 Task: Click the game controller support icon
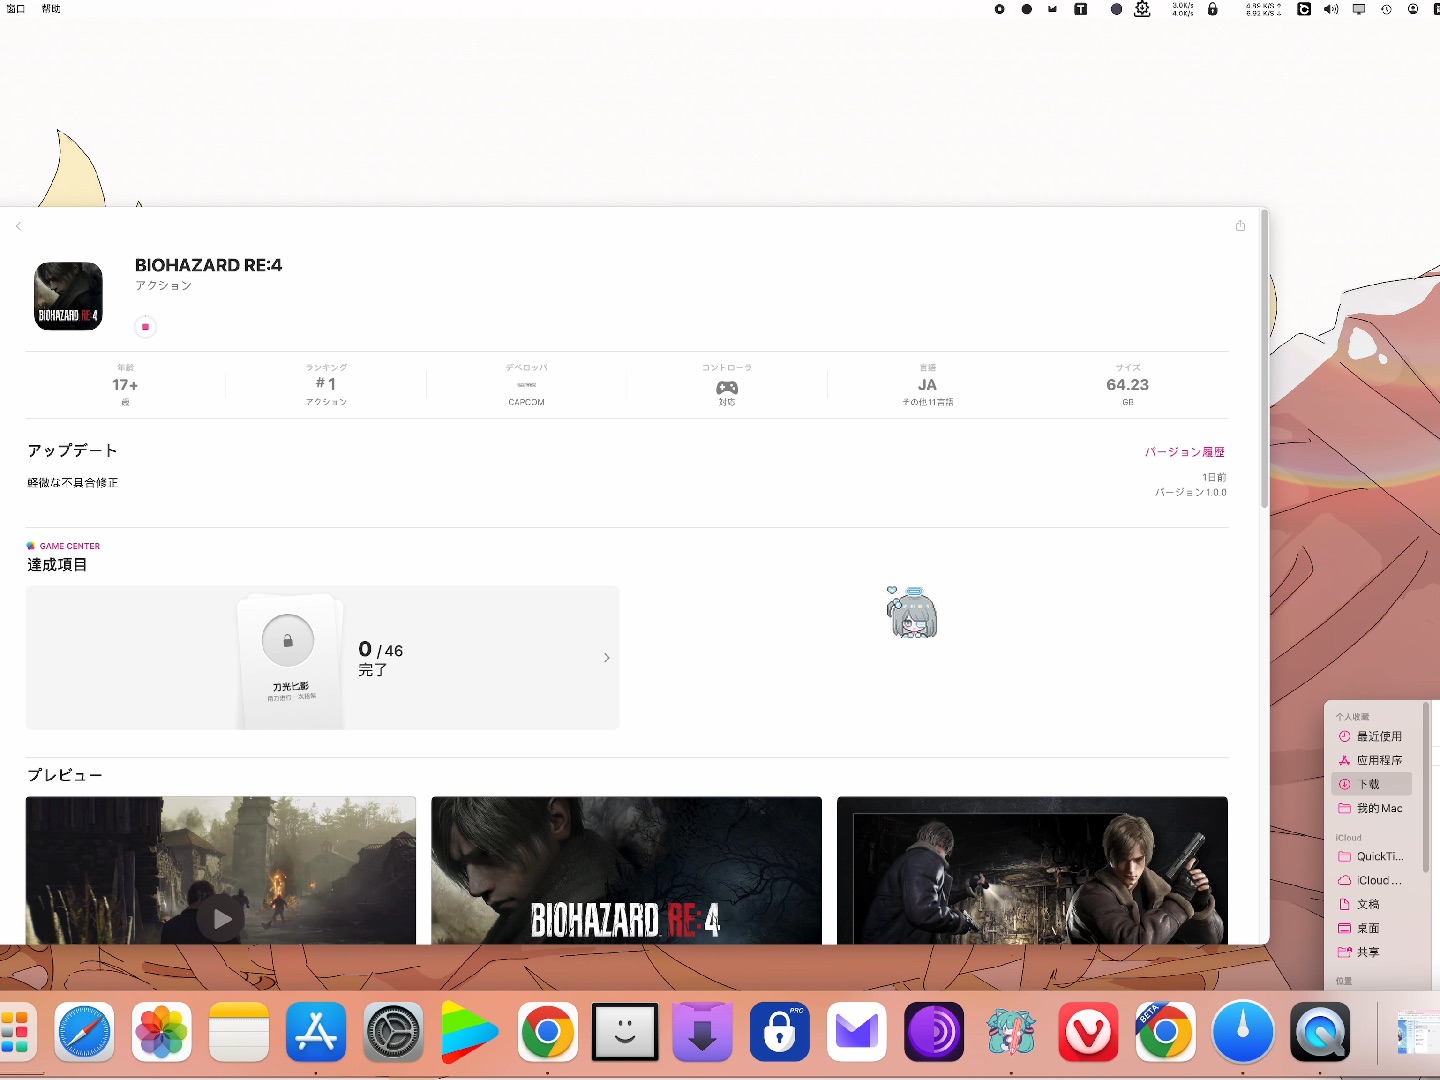[x=727, y=387]
